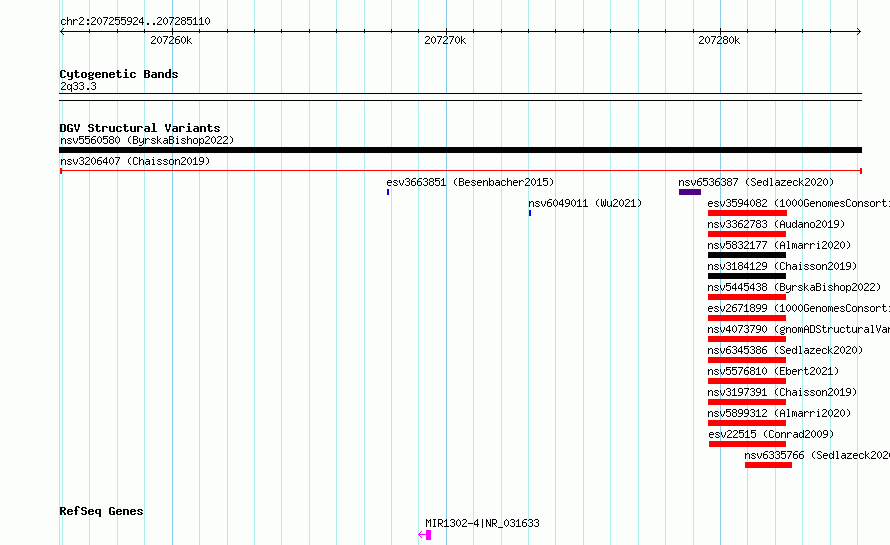Open variant nsv3184129 (Chaisson2019) label

(x=782, y=266)
